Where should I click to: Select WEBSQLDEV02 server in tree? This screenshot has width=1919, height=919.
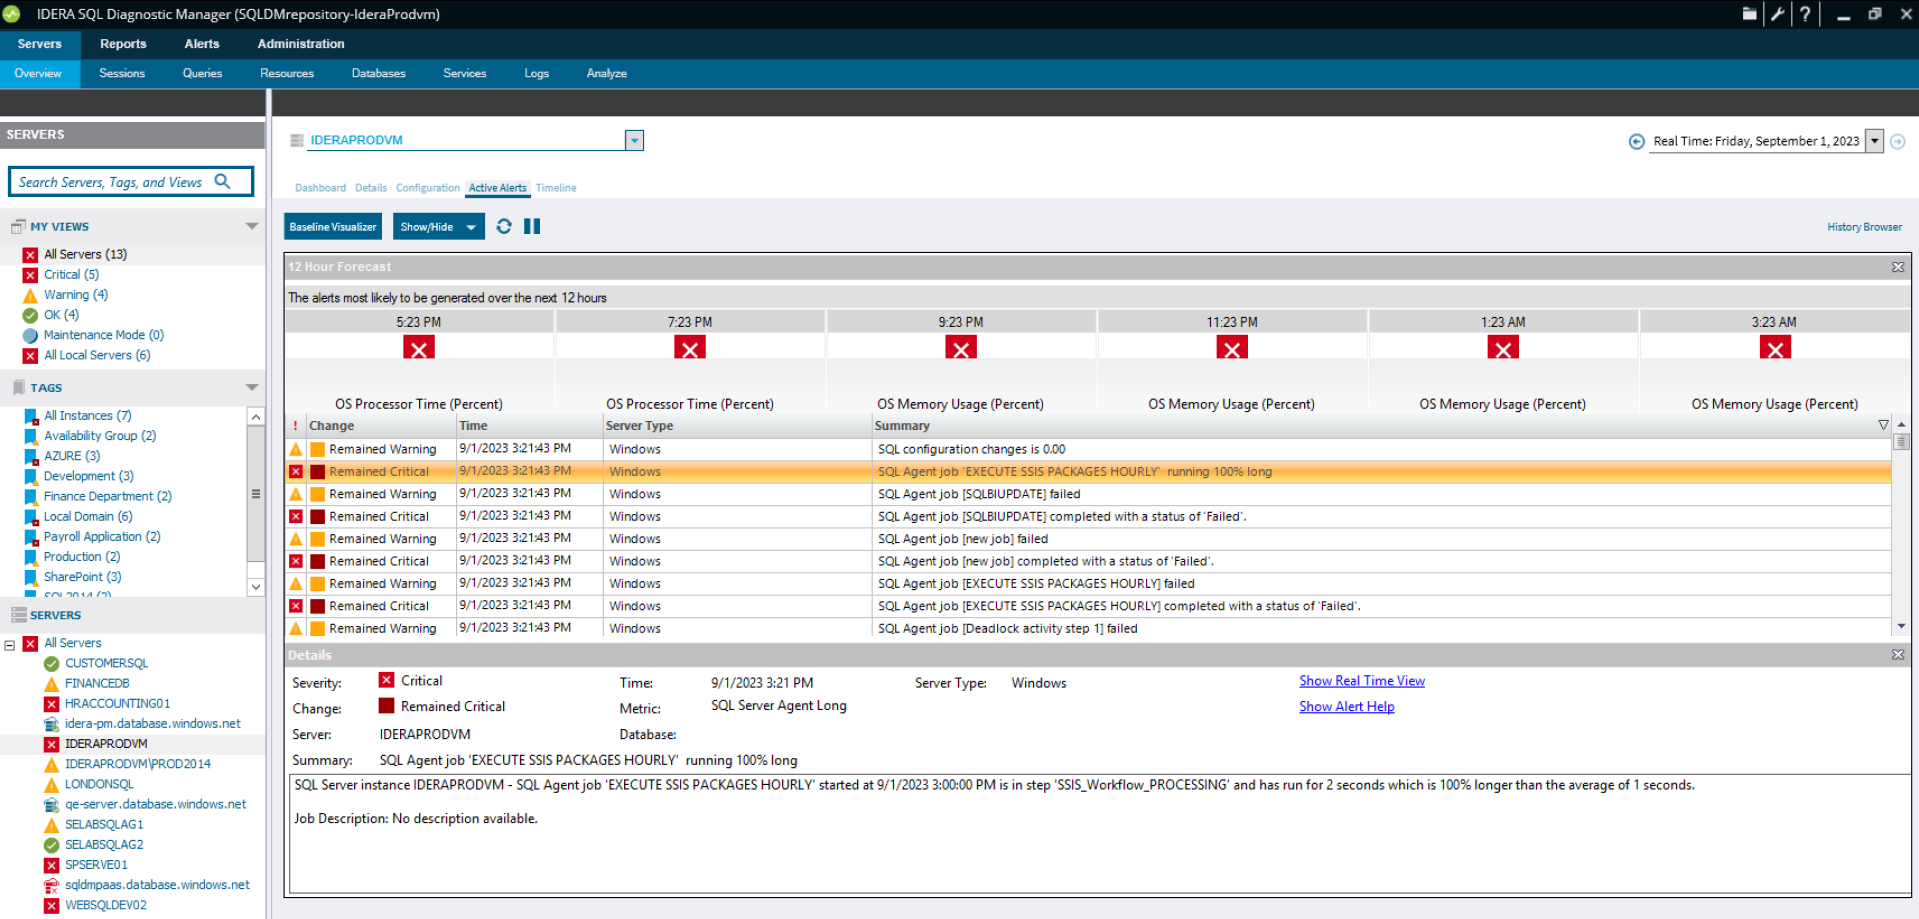tap(106, 905)
